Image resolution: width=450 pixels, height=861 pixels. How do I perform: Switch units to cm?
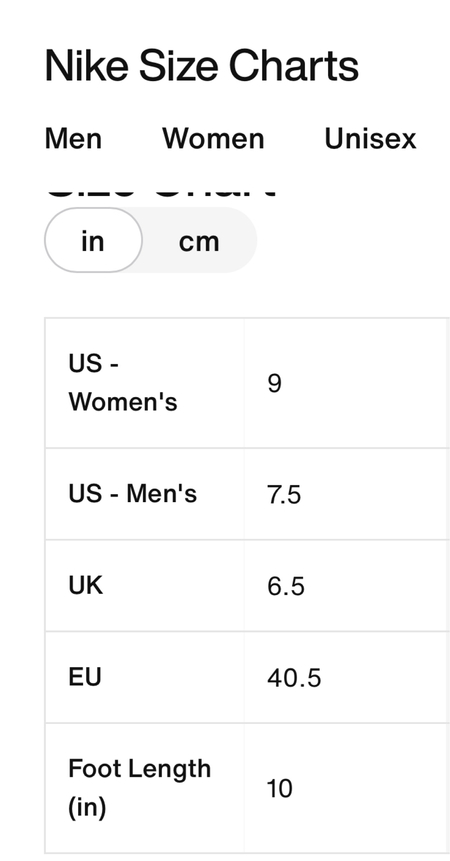[x=199, y=240]
